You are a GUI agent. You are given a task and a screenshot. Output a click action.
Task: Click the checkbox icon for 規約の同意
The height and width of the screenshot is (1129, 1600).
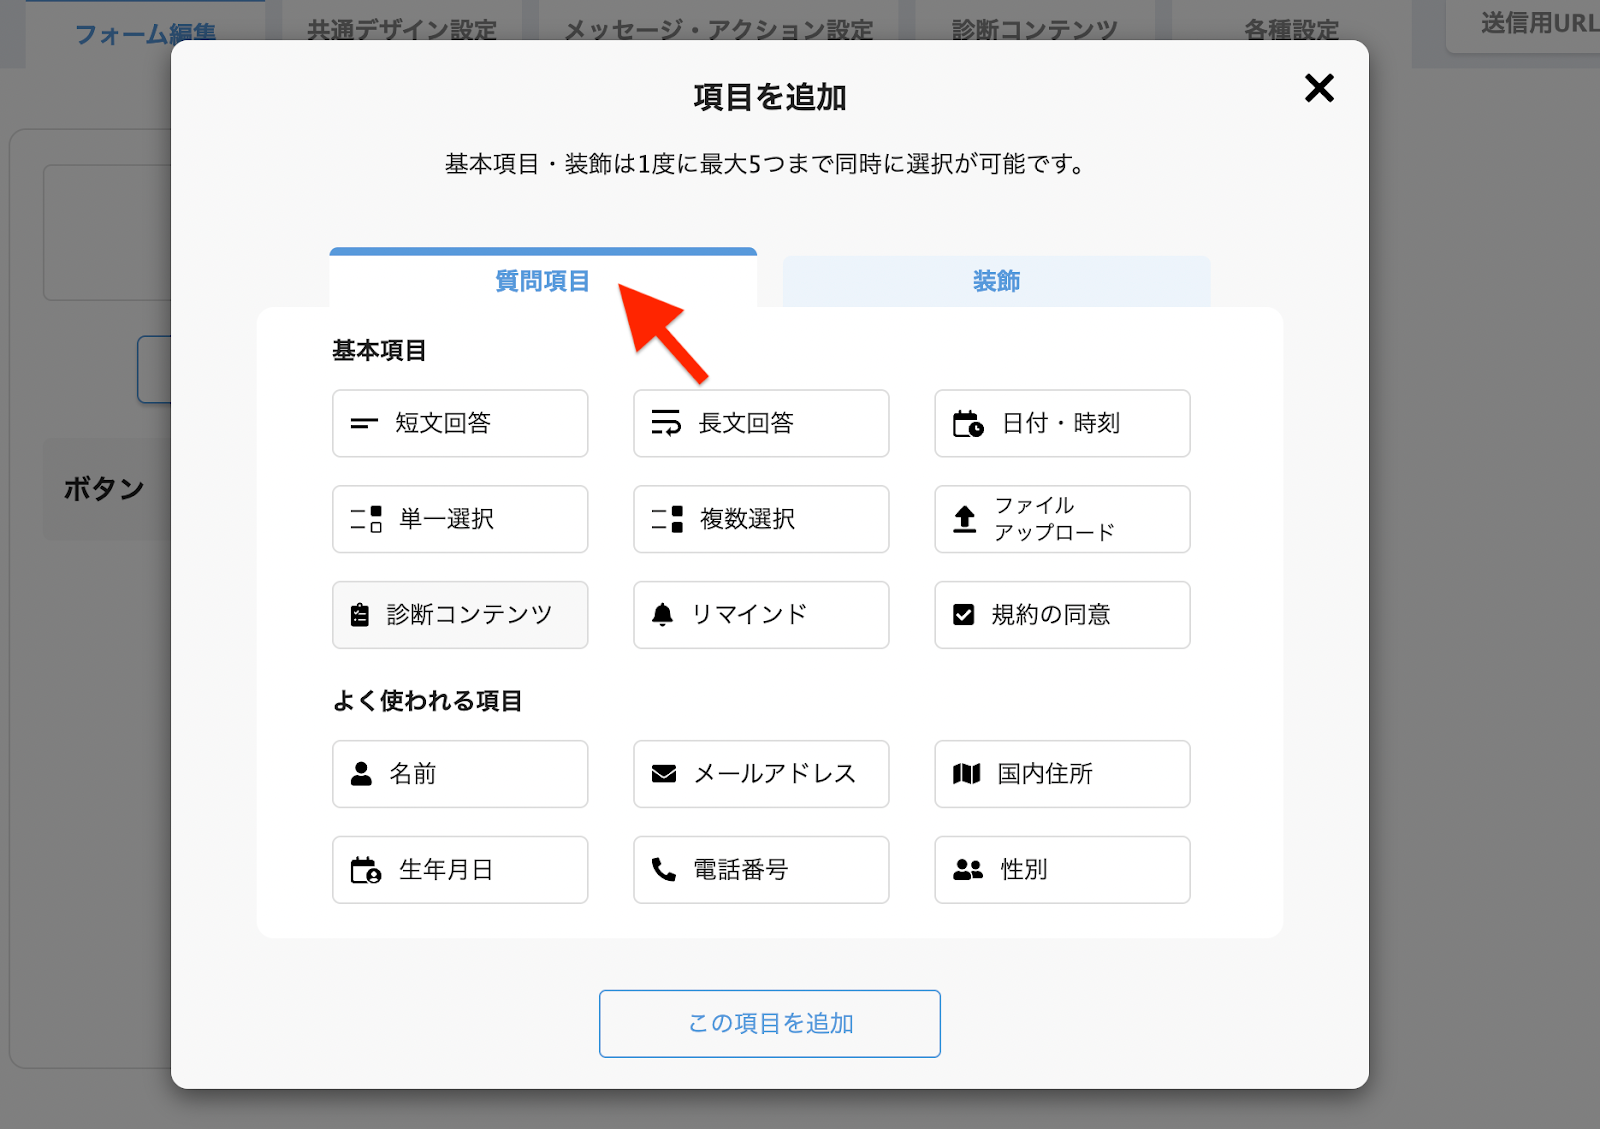(964, 615)
